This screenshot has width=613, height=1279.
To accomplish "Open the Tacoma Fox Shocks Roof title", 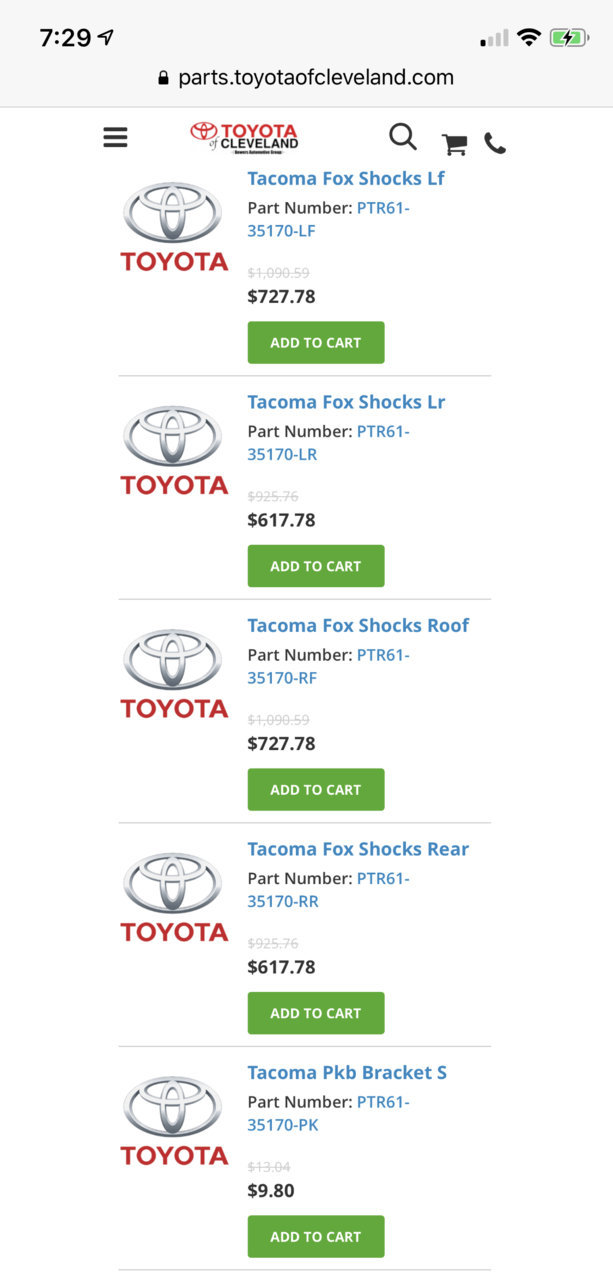I will (358, 625).
